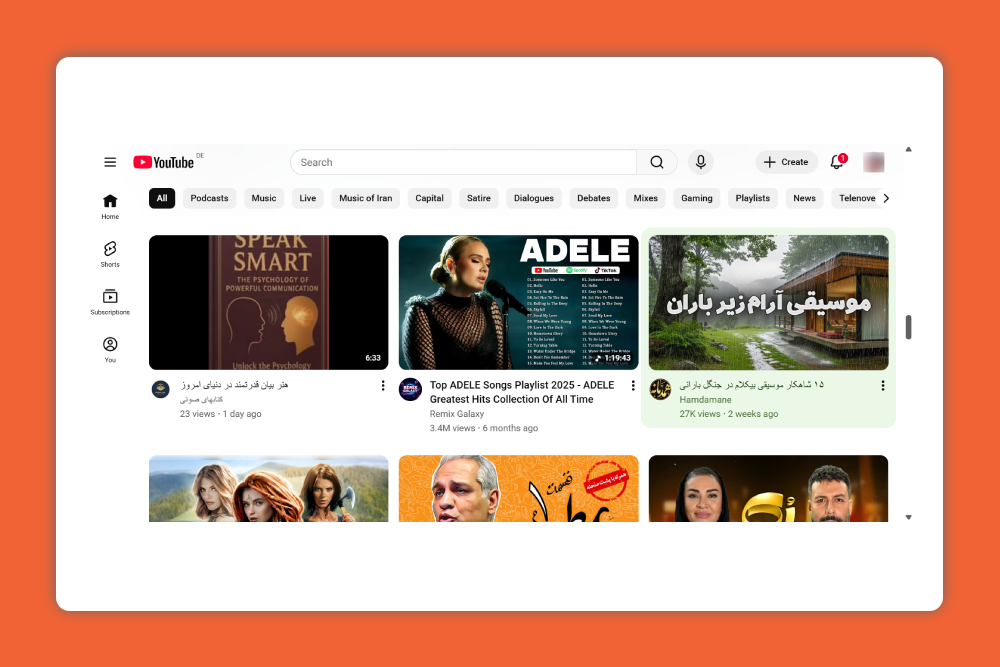Select the Music of Iran chip
Image resolution: width=1000 pixels, height=667 pixels.
click(365, 198)
